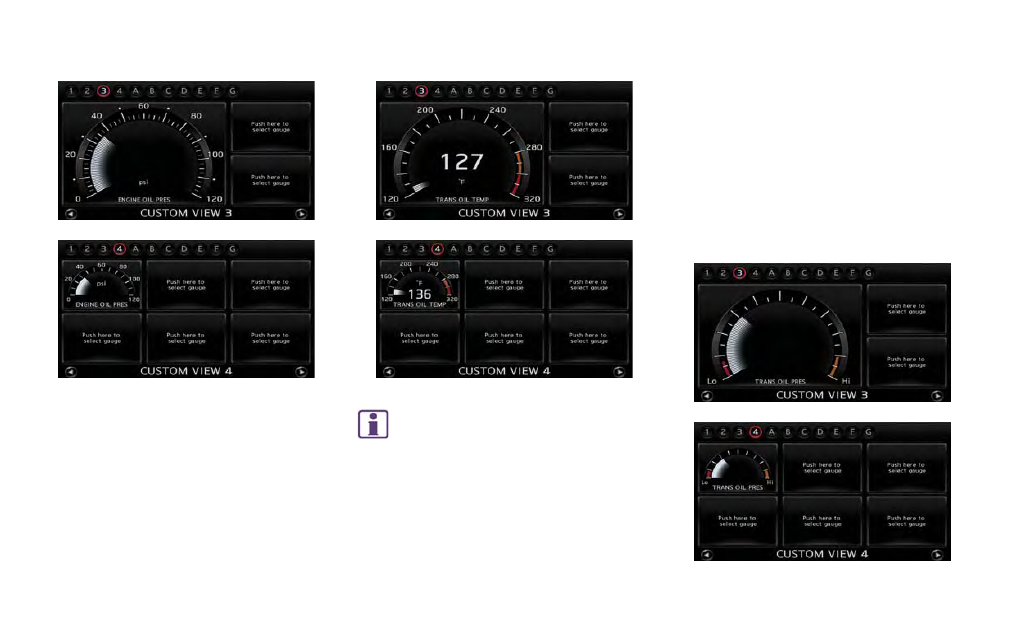Click 'CUSTOM VIEW 4' title on 136°F Trans Oil Temp screen
The image size is (1010, 643).
click(x=504, y=371)
